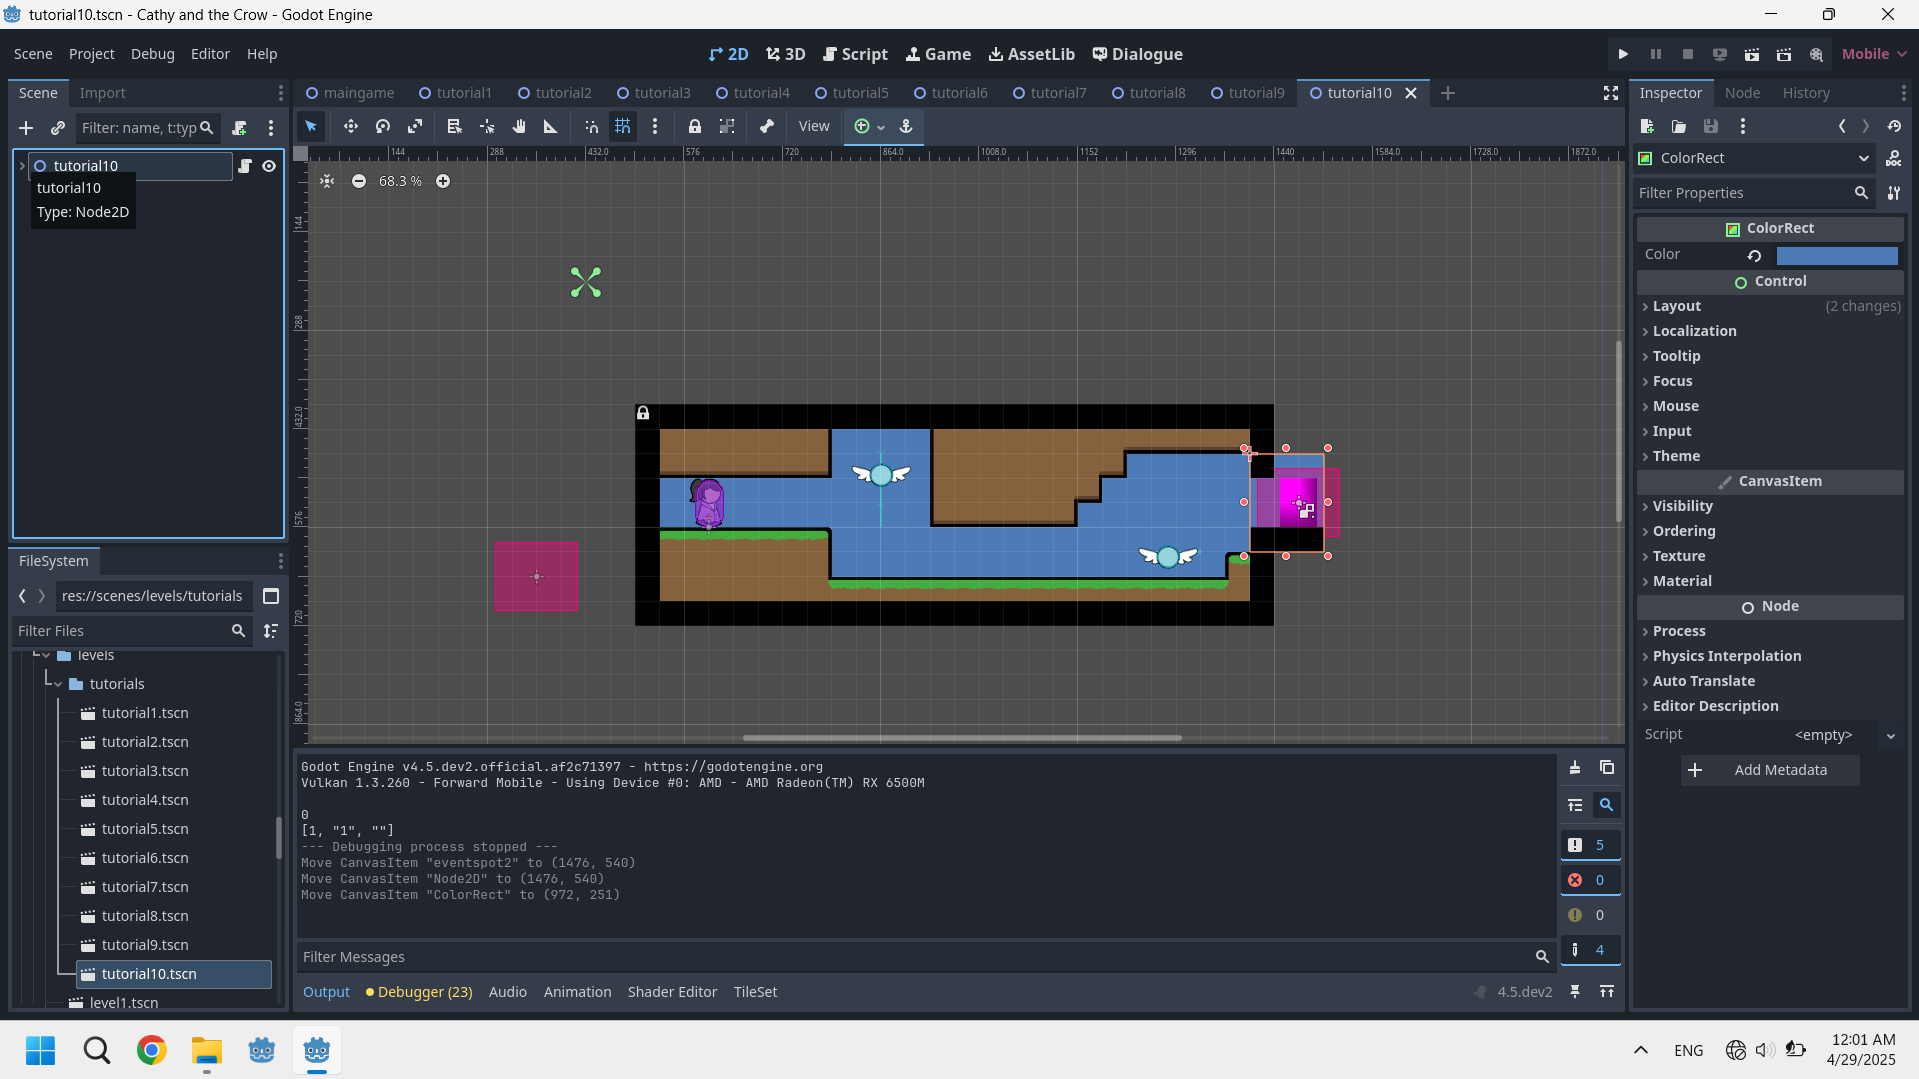Collapse the tutorials folder
This screenshot has height=1079, width=1919.
click(x=59, y=684)
